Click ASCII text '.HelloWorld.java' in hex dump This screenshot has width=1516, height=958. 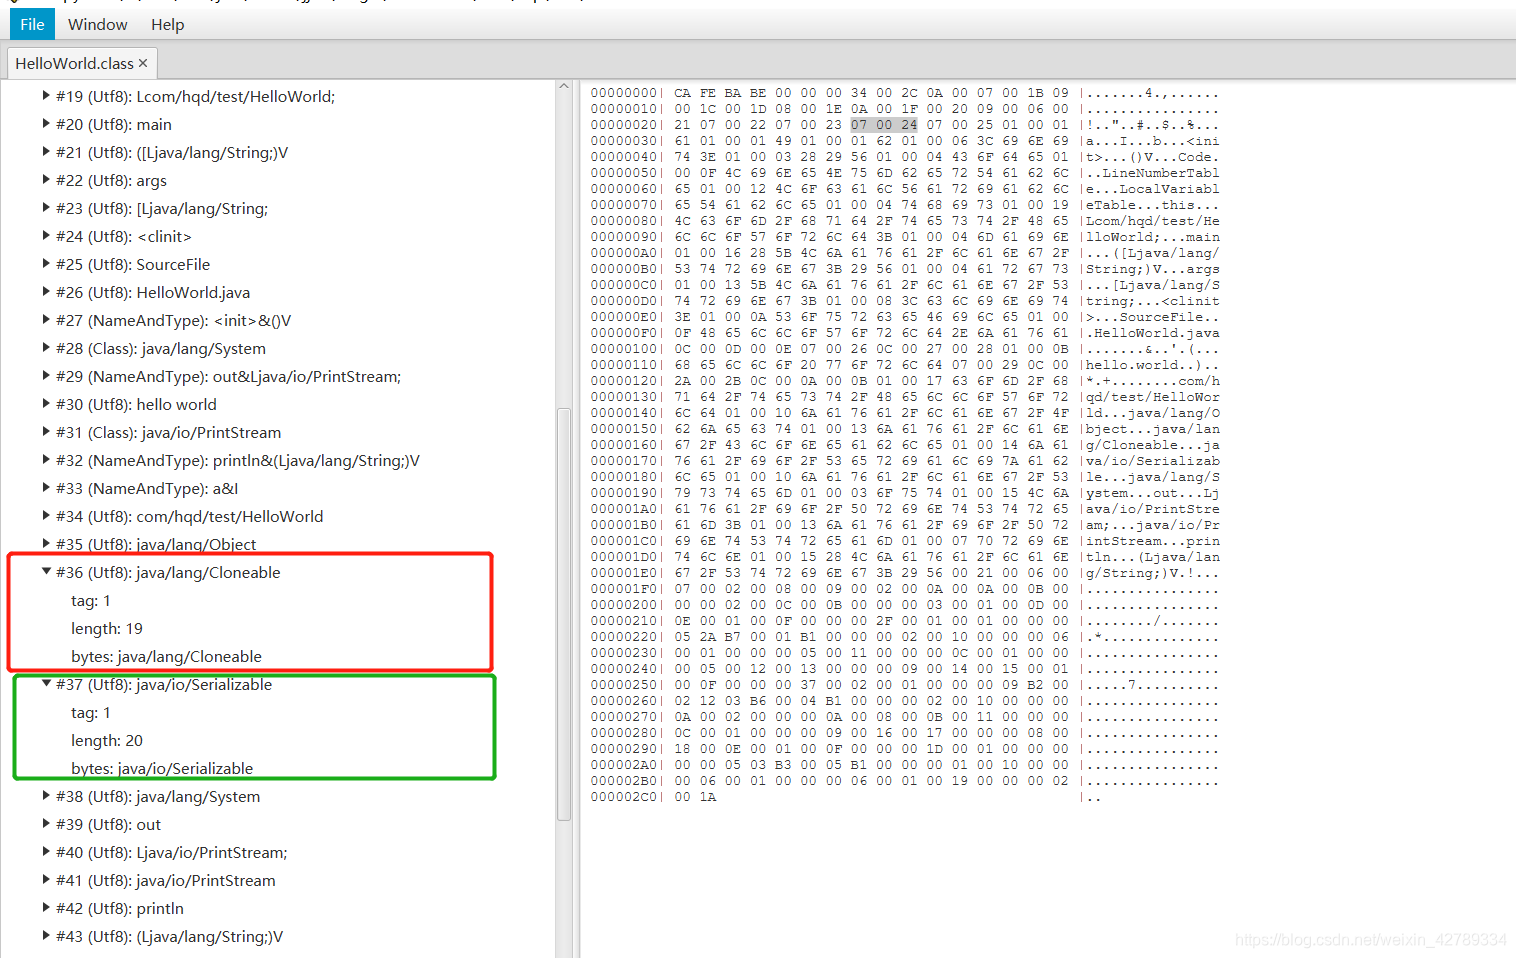tap(1153, 333)
